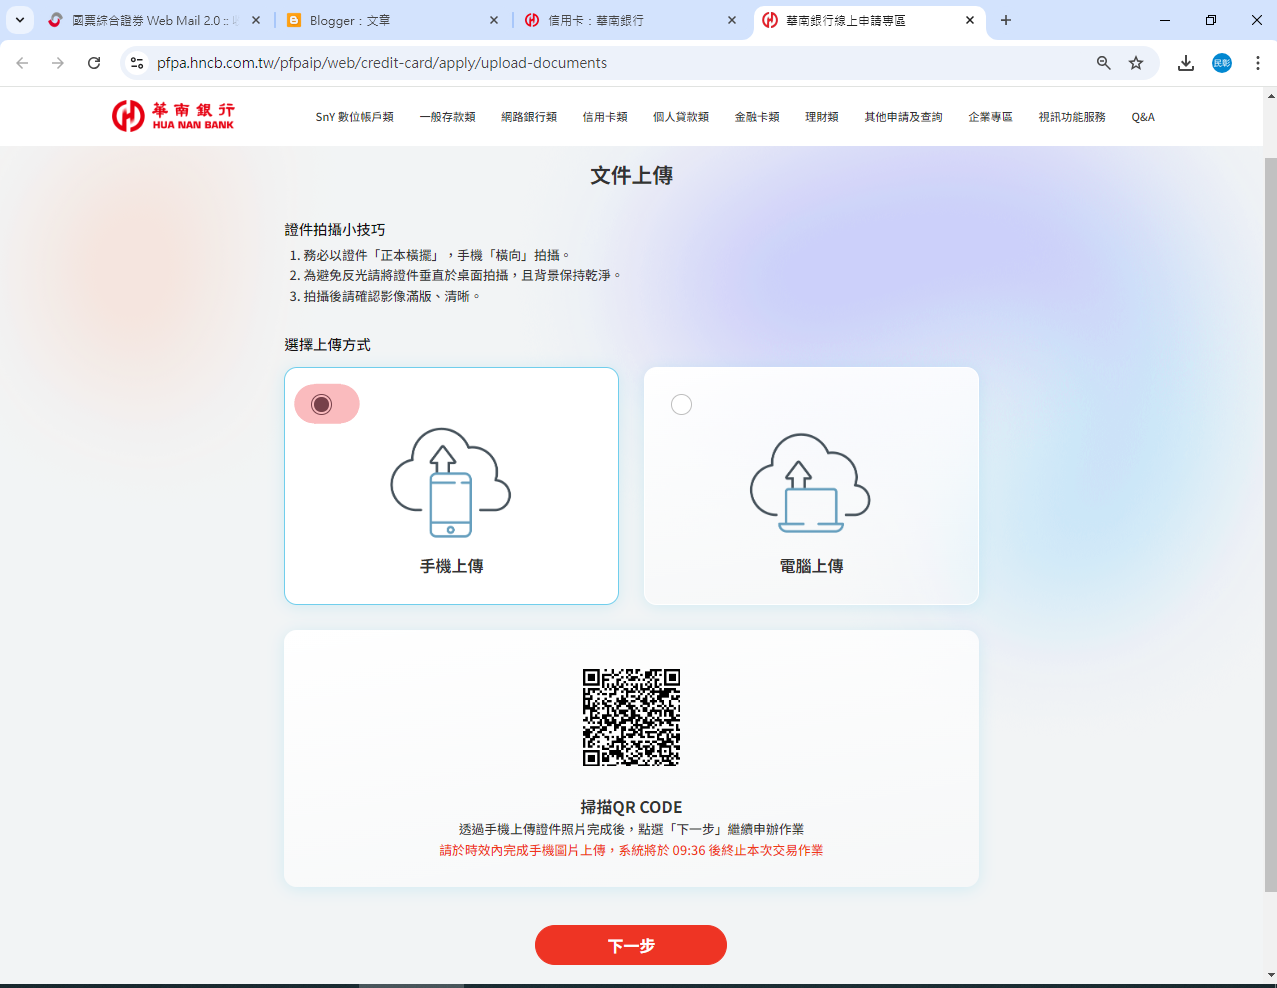1277x988 pixels.
Task: Click the laptop cloud upload icon
Action: [811, 483]
